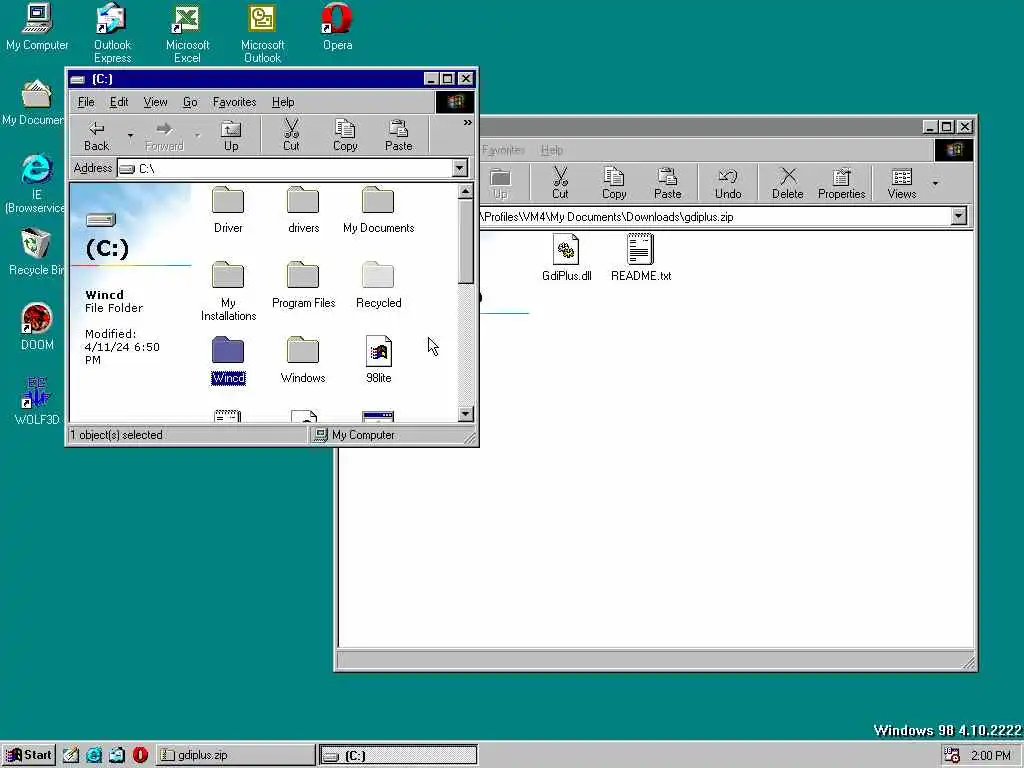Open Help menu in gdiplus.zip window

click(x=551, y=150)
